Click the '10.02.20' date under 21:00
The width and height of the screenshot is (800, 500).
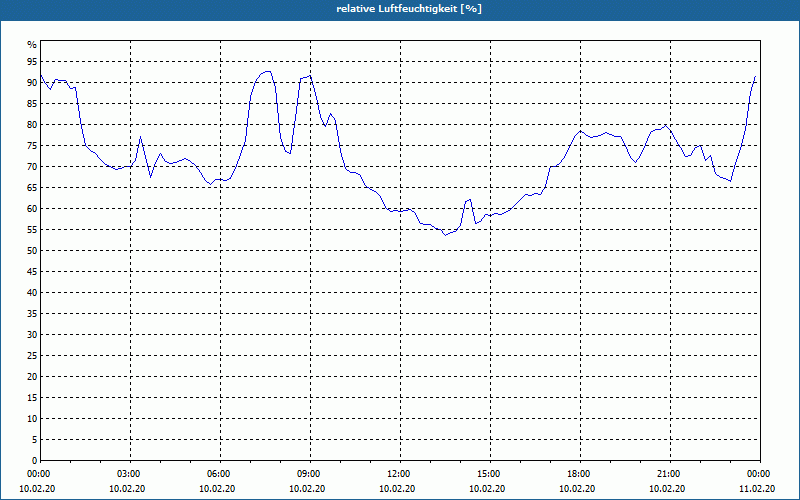[668, 489]
